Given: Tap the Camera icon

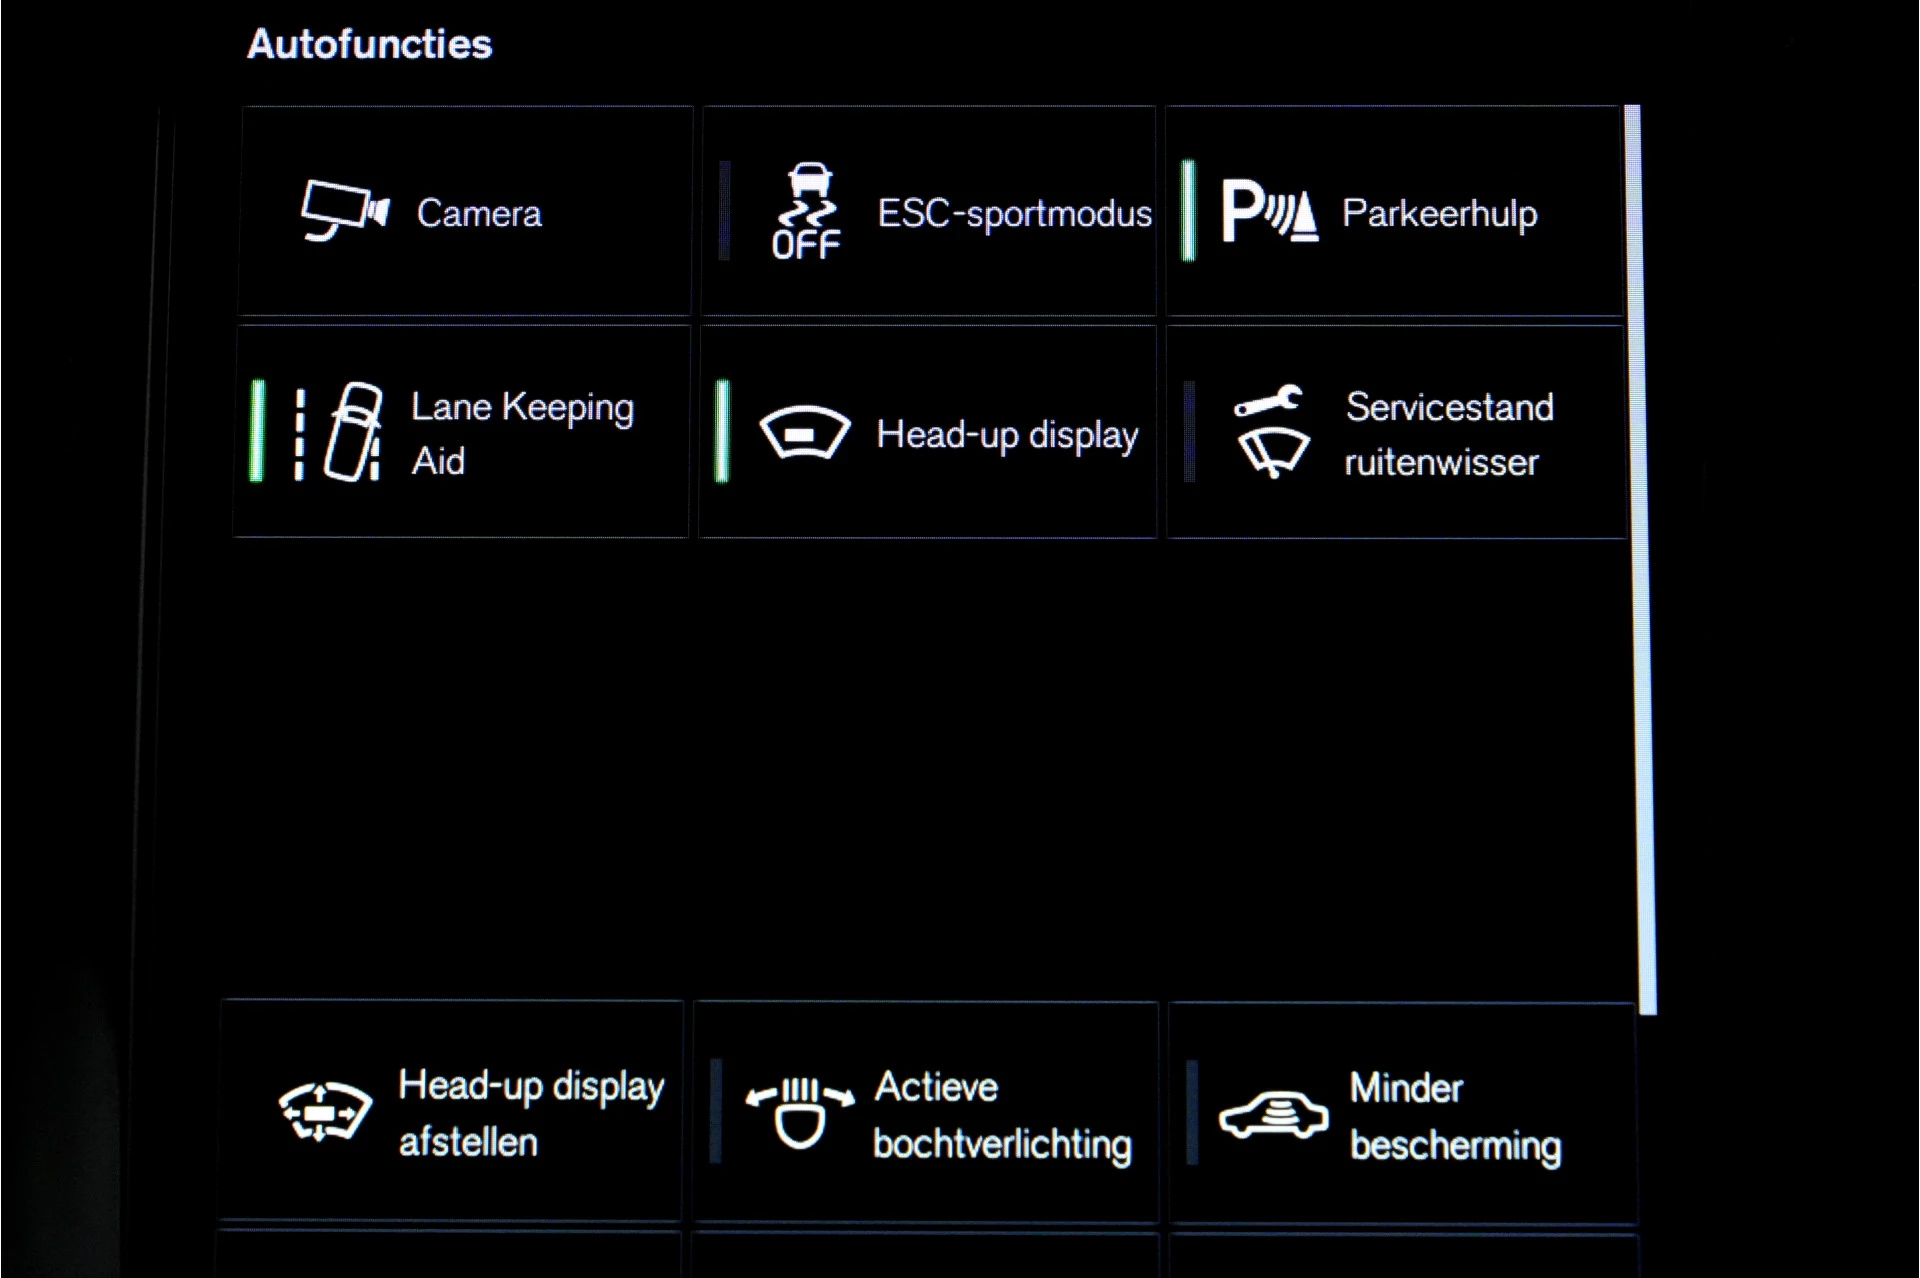Looking at the screenshot, I should 345,211.
